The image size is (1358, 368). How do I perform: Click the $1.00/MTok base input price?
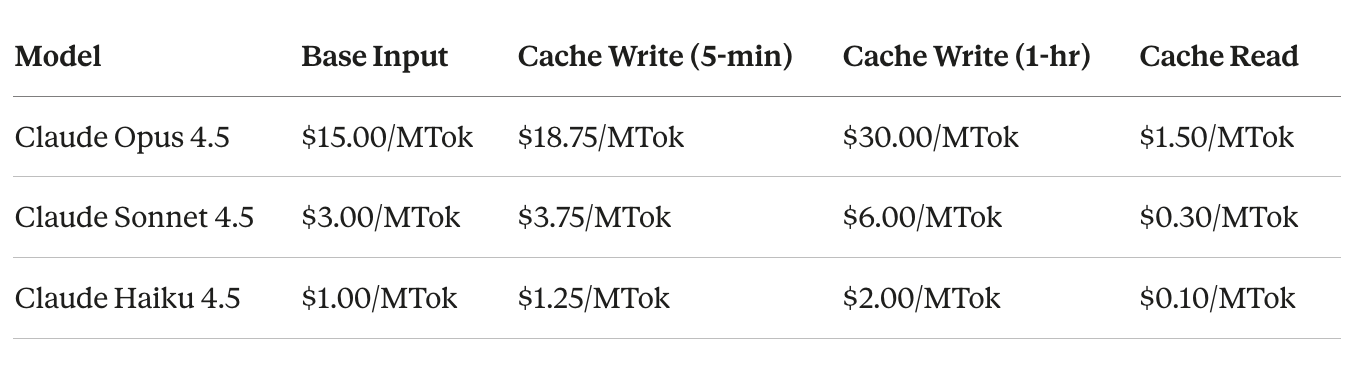[379, 298]
